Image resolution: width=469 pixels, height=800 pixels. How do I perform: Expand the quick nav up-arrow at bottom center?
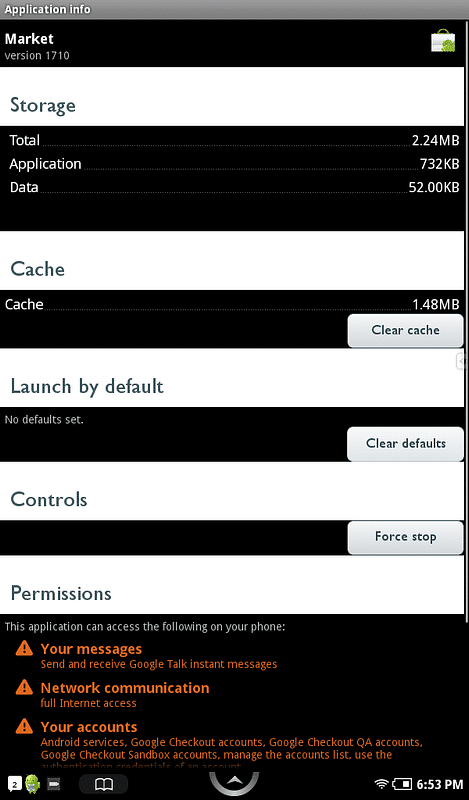point(234,782)
